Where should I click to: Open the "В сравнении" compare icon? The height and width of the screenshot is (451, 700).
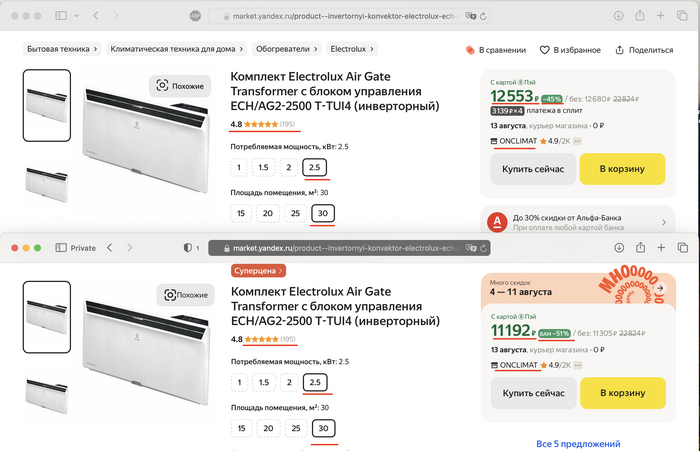470,50
